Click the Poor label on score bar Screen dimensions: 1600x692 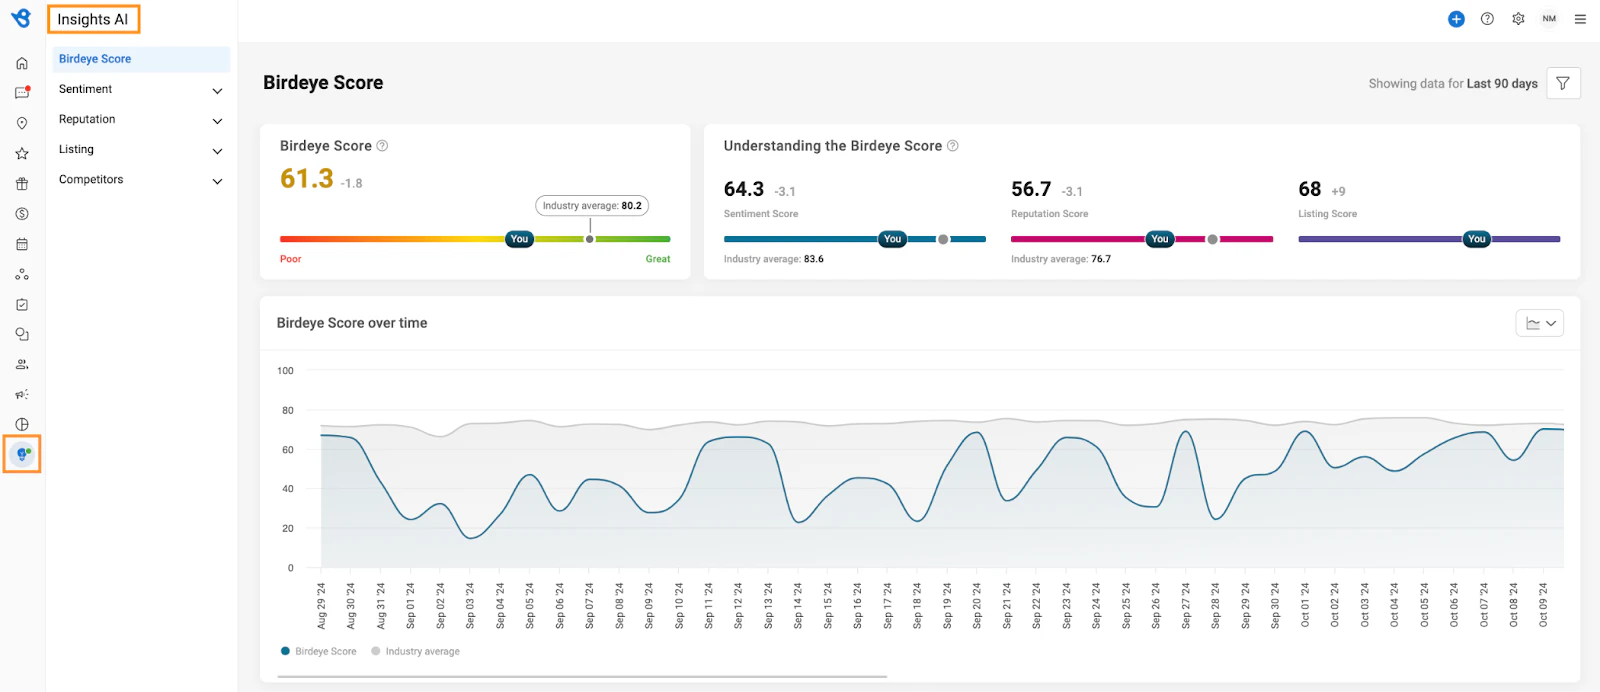pyautogui.click(x=290, y=259)
